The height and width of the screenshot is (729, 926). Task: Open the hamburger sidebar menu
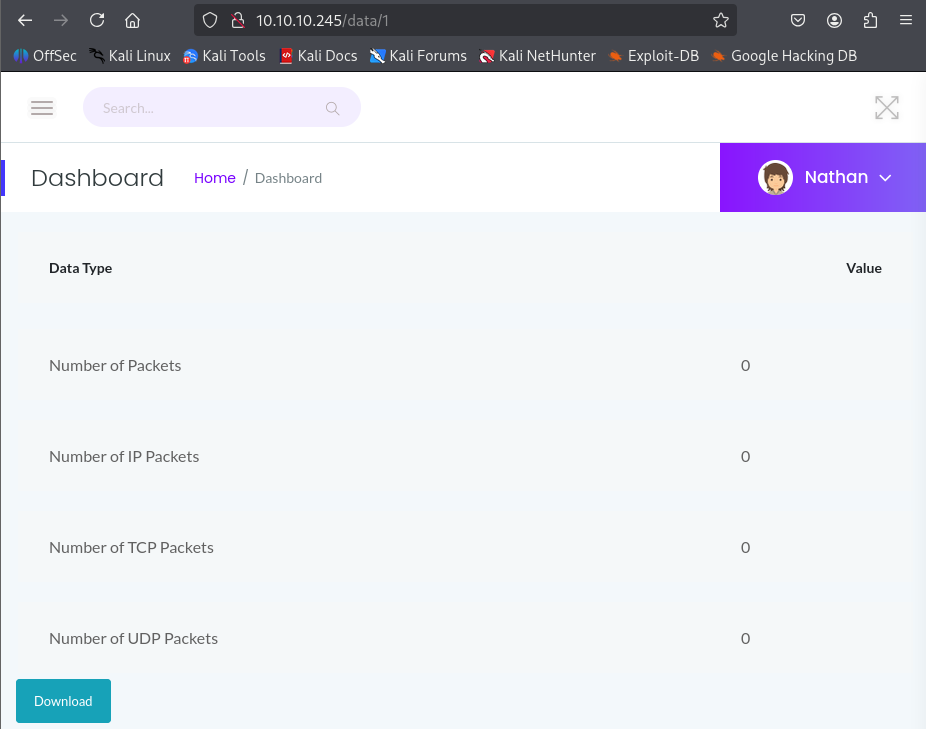pos(42,108)
